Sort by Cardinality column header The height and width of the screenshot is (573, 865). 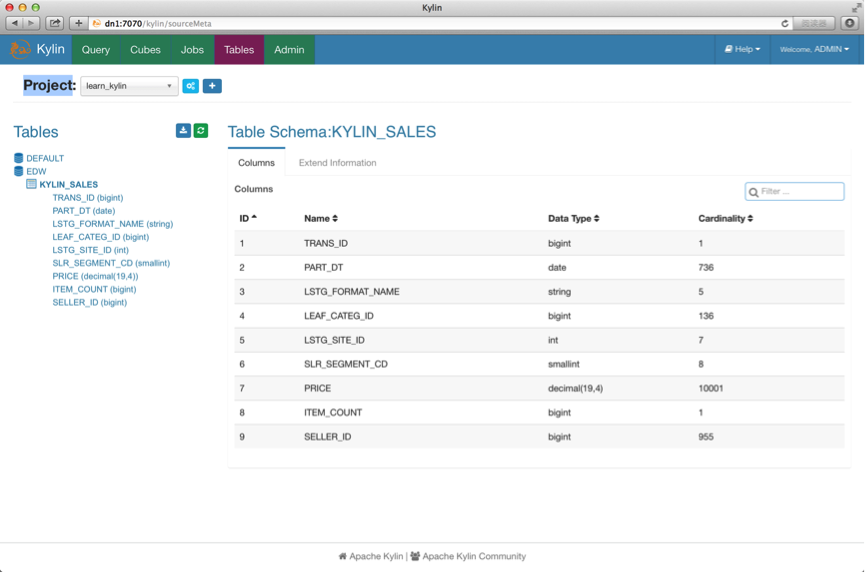click(x=725, y=218)
